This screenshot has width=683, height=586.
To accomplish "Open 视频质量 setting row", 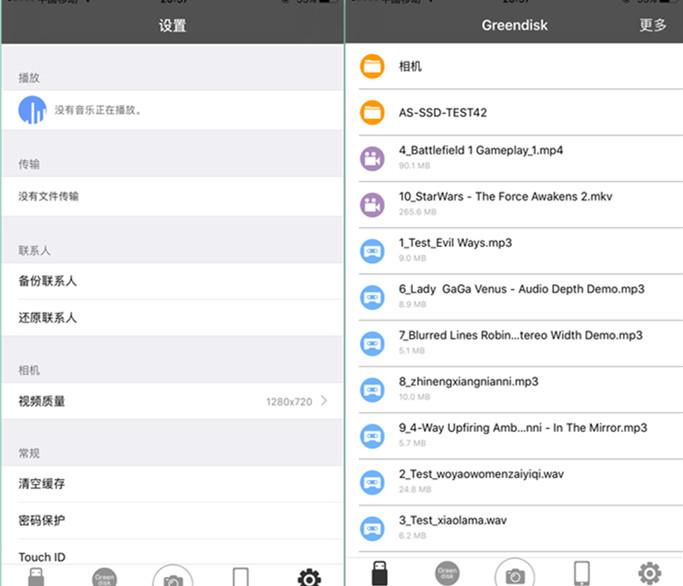I will tap(172, 401).
